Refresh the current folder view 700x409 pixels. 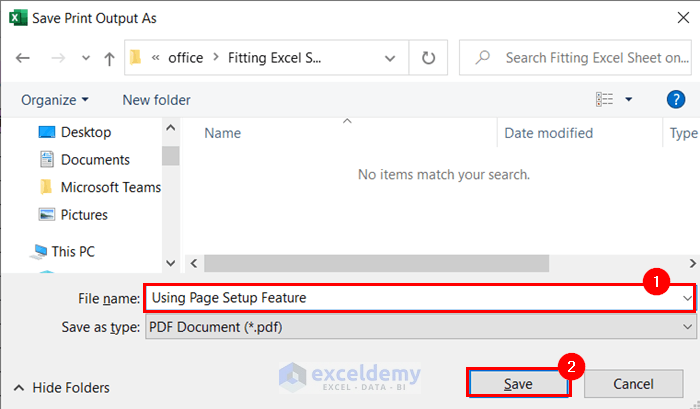(428, 58)
